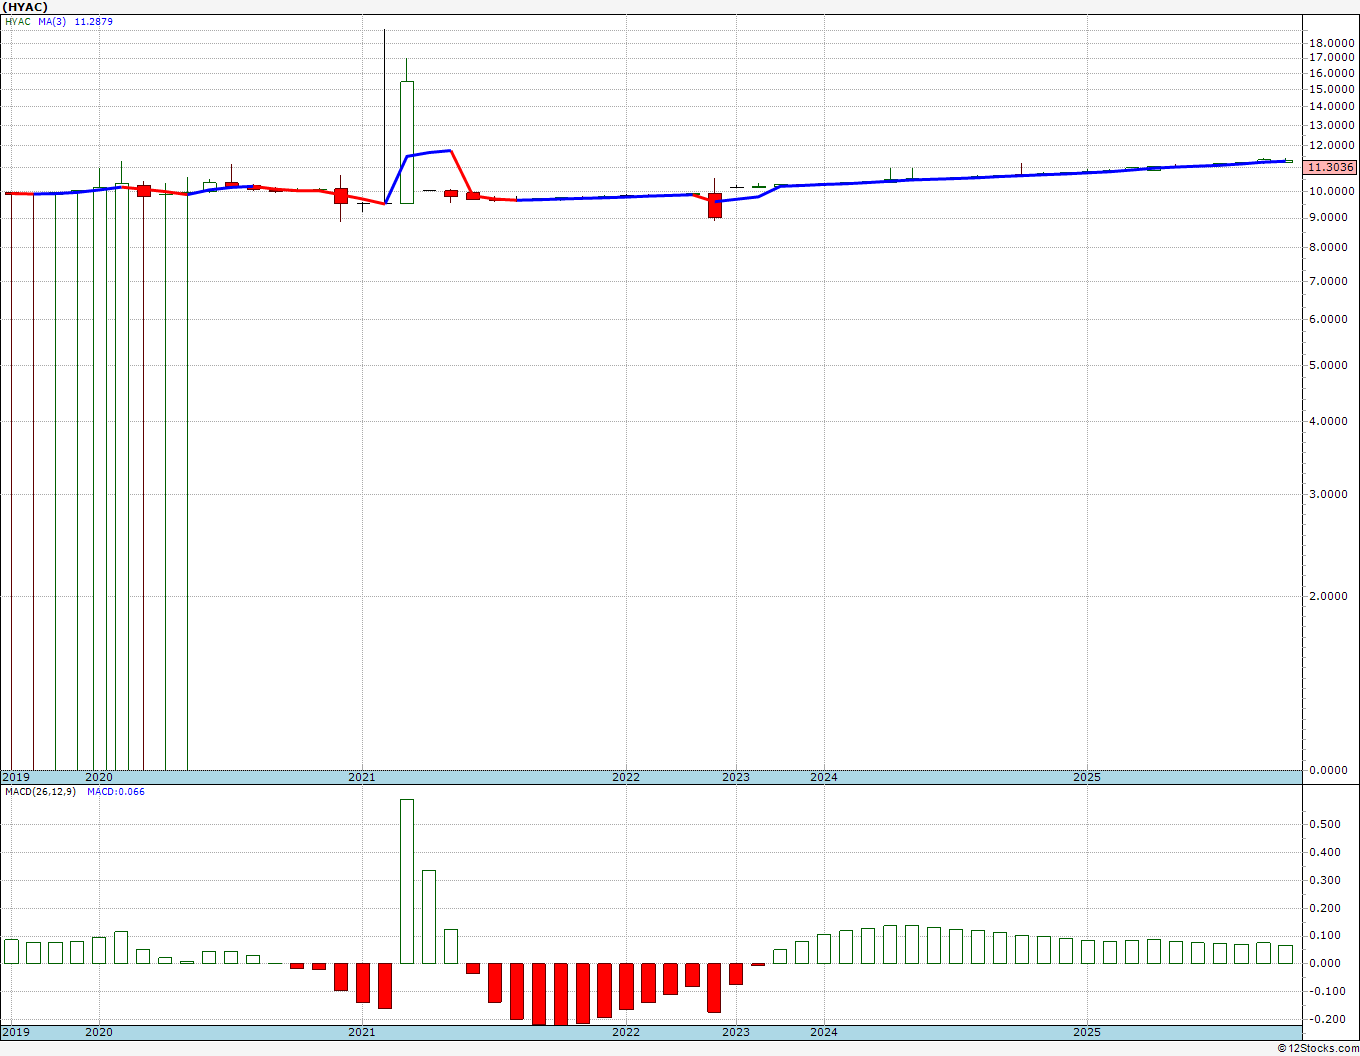Viewport: 1360px width, 1056px height.
Task: Click the -0.100 MACD axis label
Action: [1325, 991]
